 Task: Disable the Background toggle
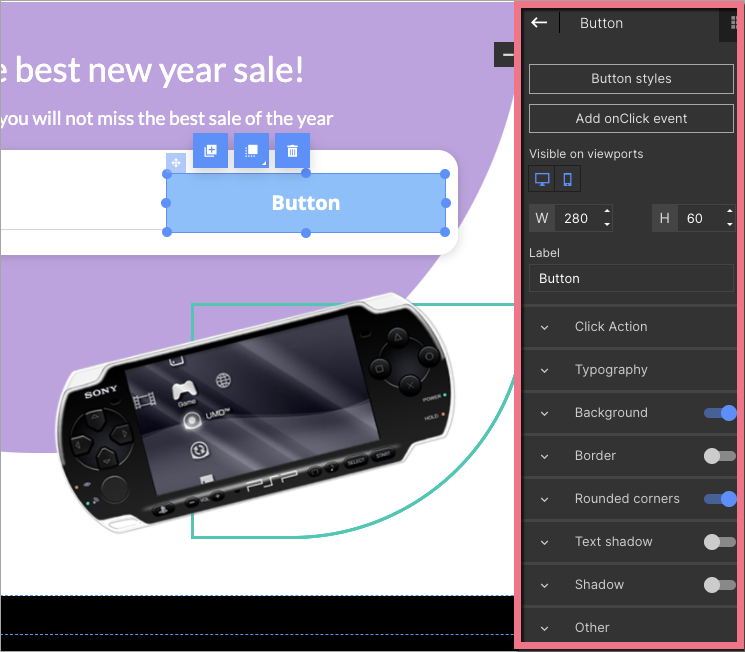coord(720,413)
